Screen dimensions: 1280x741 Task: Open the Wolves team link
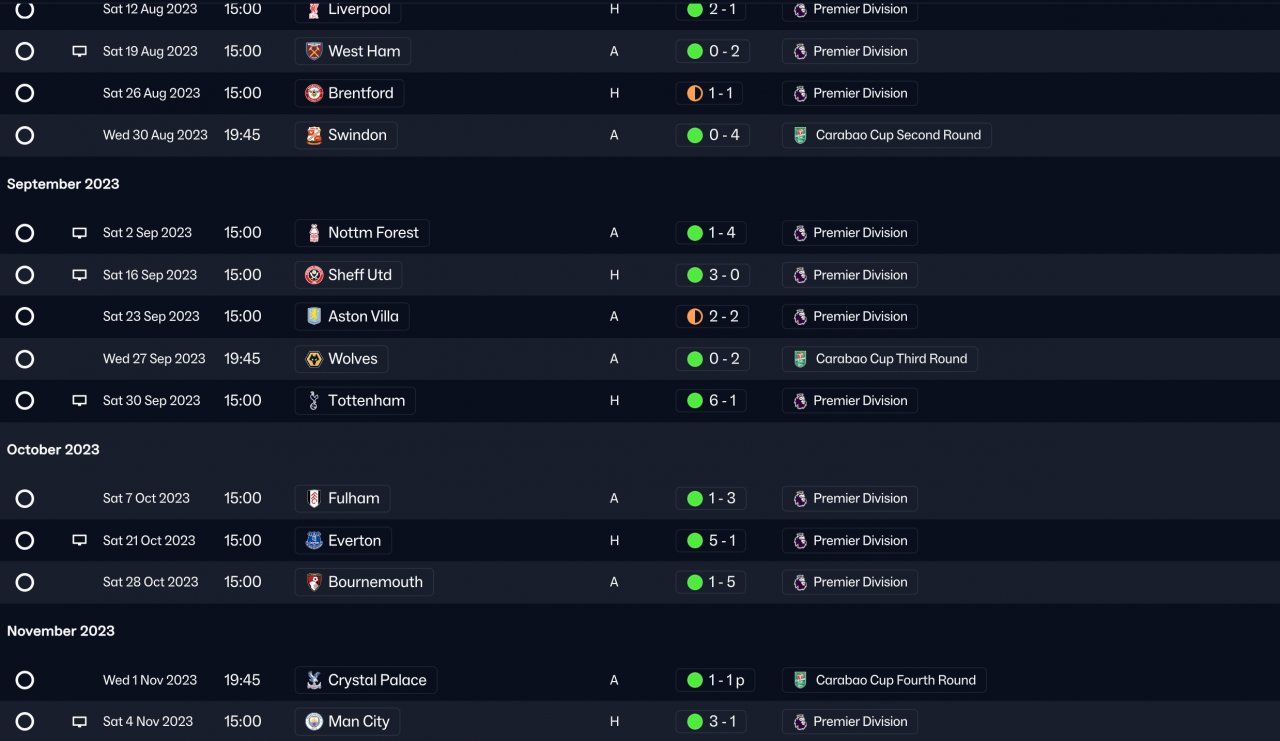[352, 359]
